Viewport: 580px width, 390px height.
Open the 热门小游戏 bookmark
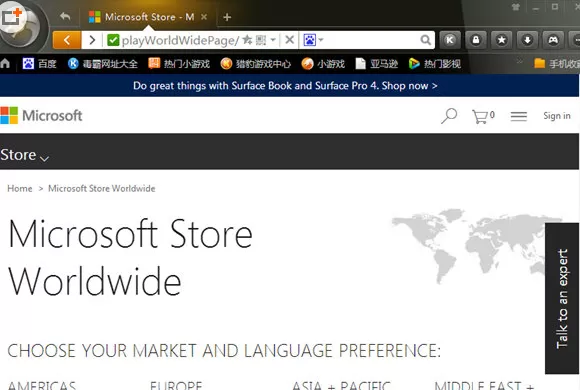pyautogui.click(x=179, y=64)
